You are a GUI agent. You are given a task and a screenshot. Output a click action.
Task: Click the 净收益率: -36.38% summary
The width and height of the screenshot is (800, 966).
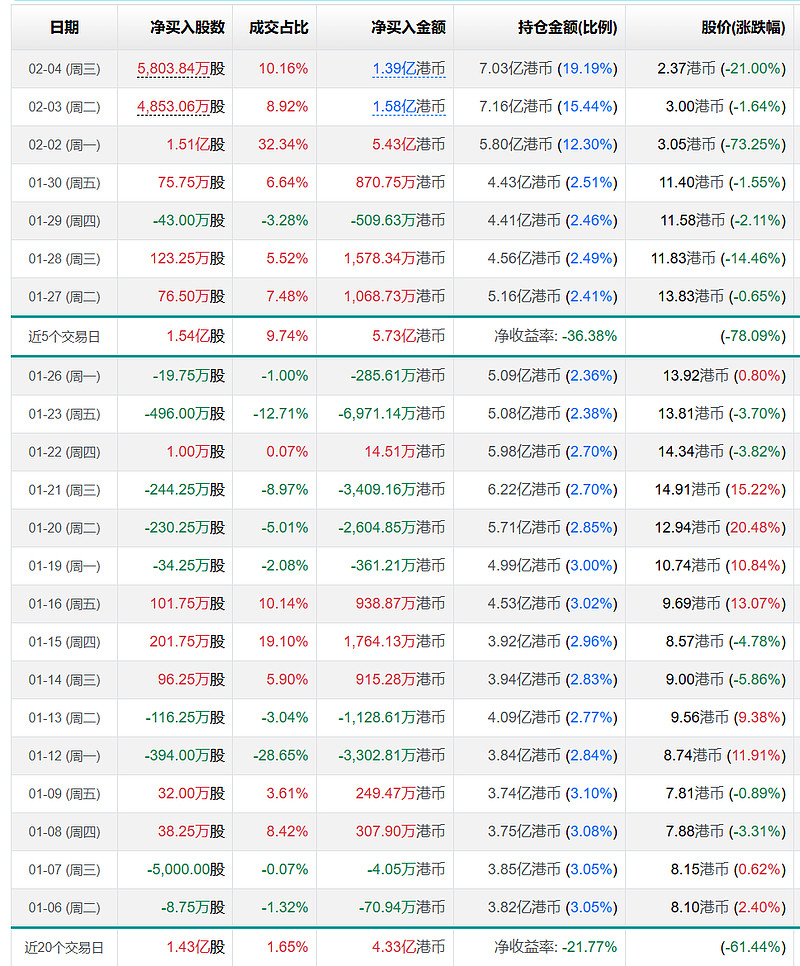(x=556, y=336)
